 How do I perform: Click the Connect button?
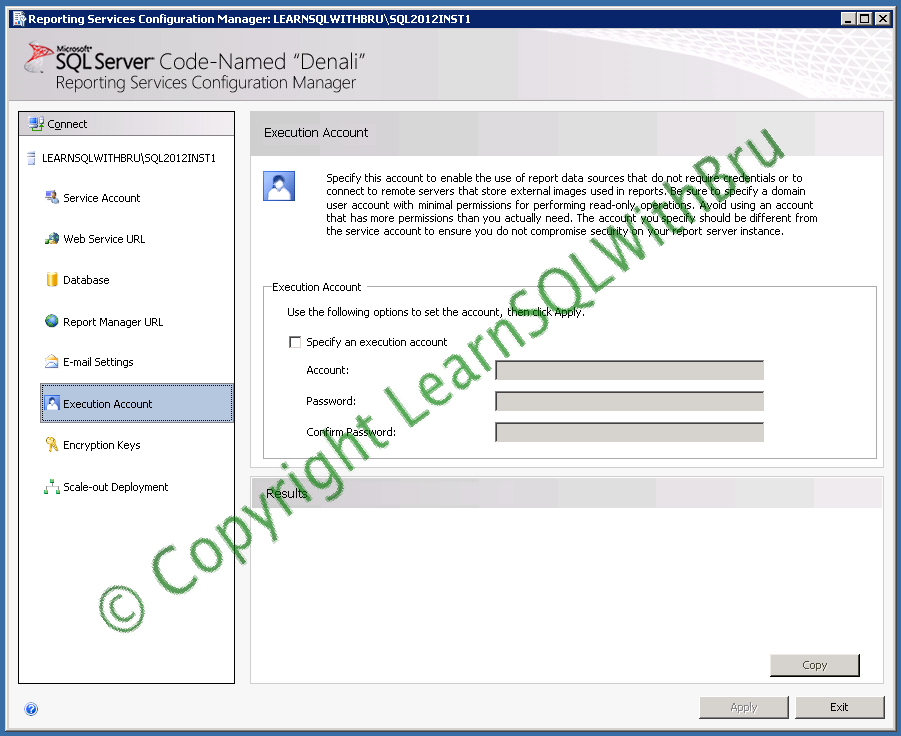[126, 124]
